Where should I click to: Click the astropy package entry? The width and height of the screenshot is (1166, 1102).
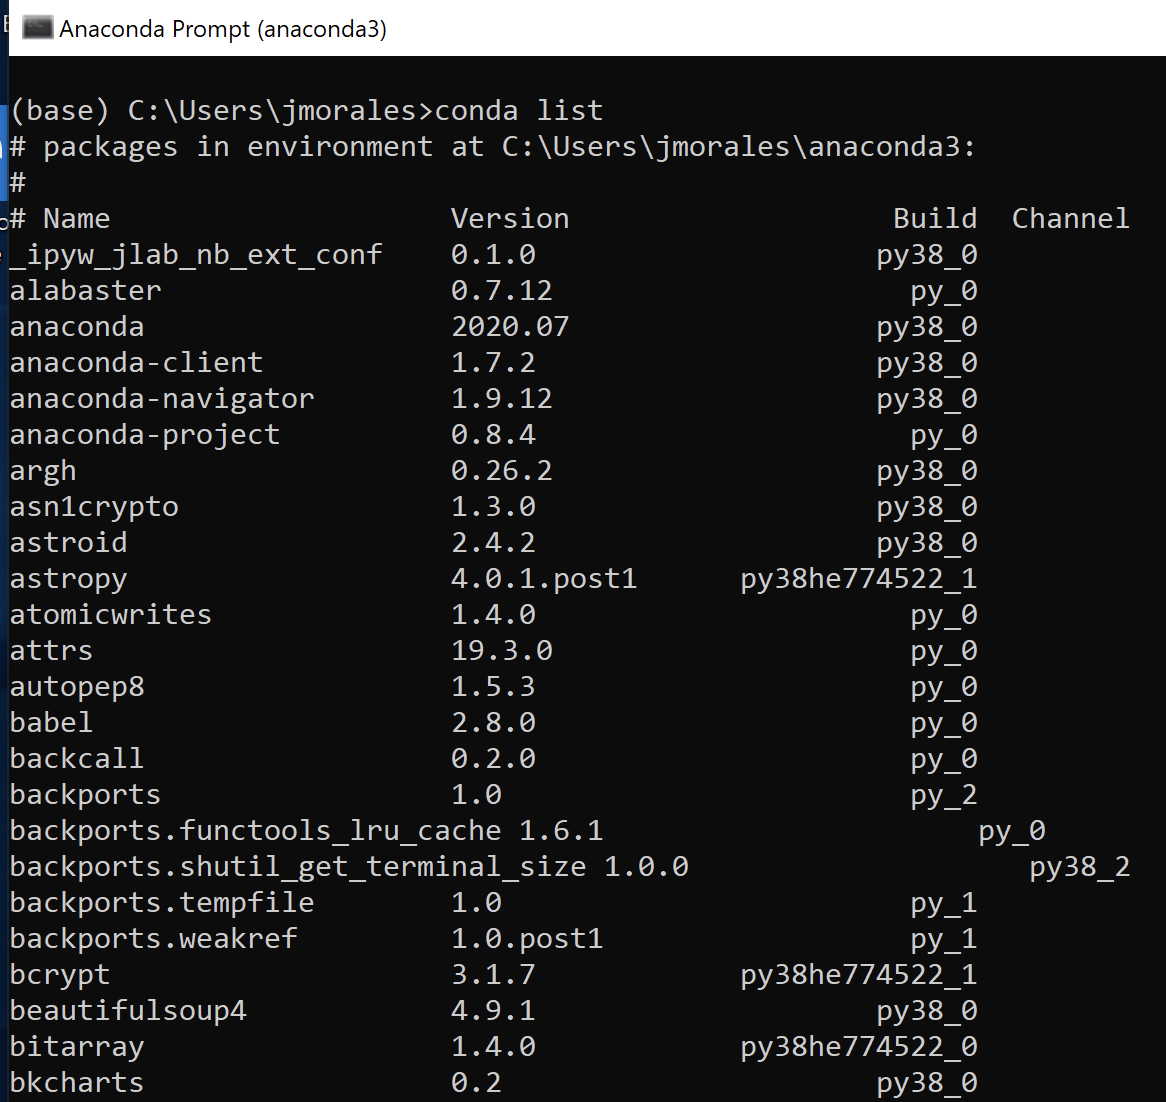click(68, 578)
